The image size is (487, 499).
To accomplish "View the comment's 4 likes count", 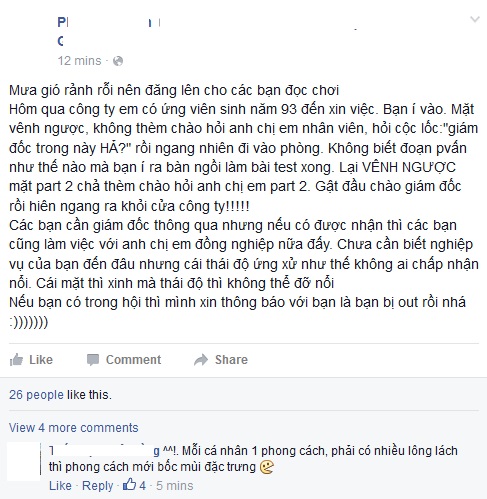I will (142, 486).
